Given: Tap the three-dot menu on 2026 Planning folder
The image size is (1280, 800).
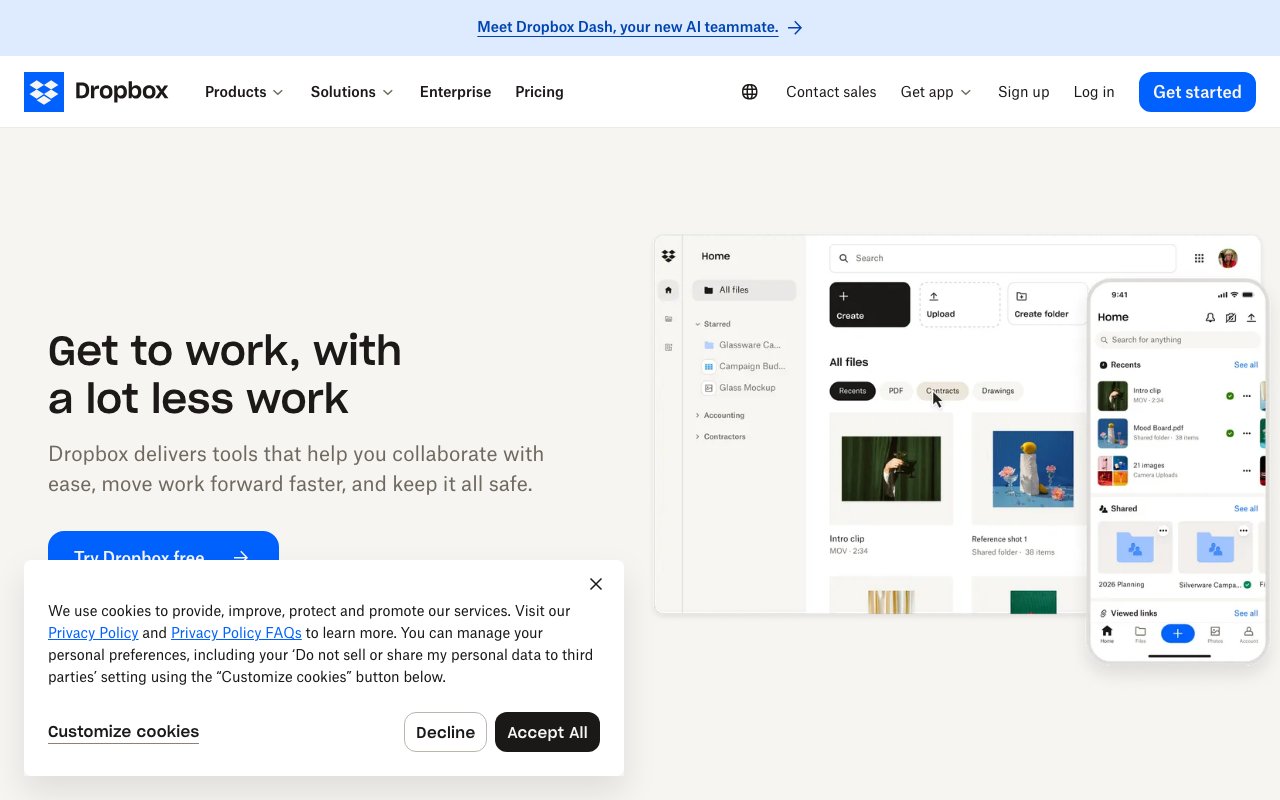Looking at the screenshot, I should [1163, 531].
